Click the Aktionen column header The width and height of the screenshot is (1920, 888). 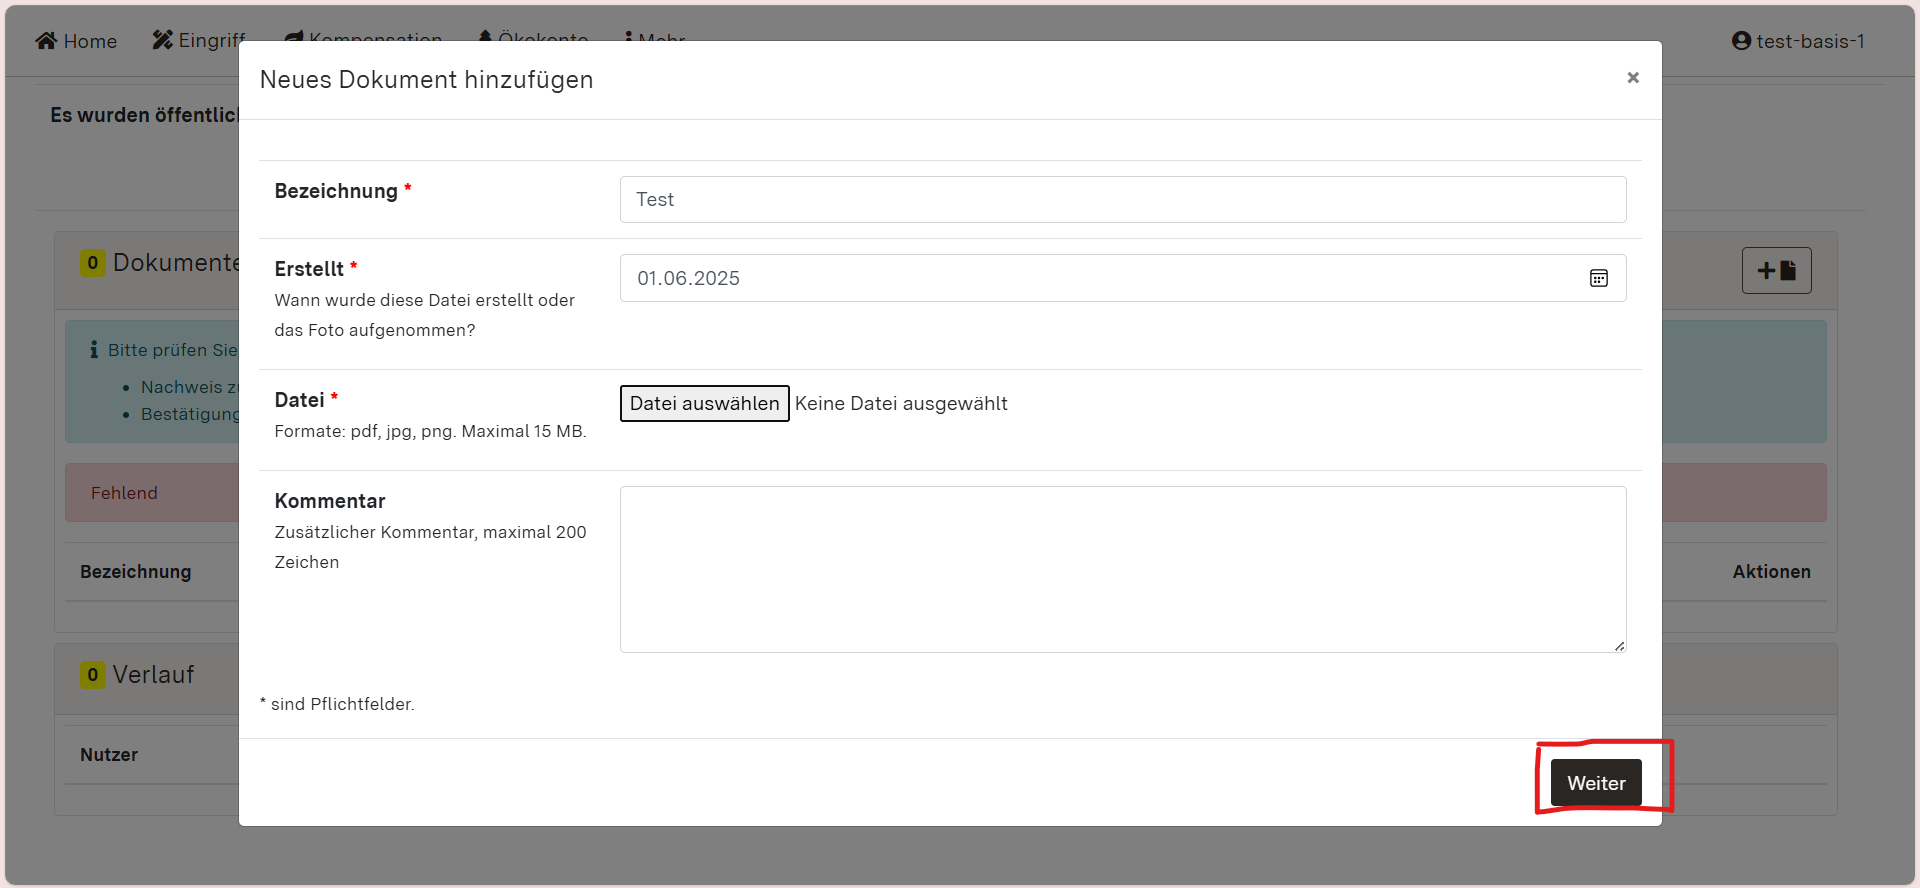(1771, 572)
